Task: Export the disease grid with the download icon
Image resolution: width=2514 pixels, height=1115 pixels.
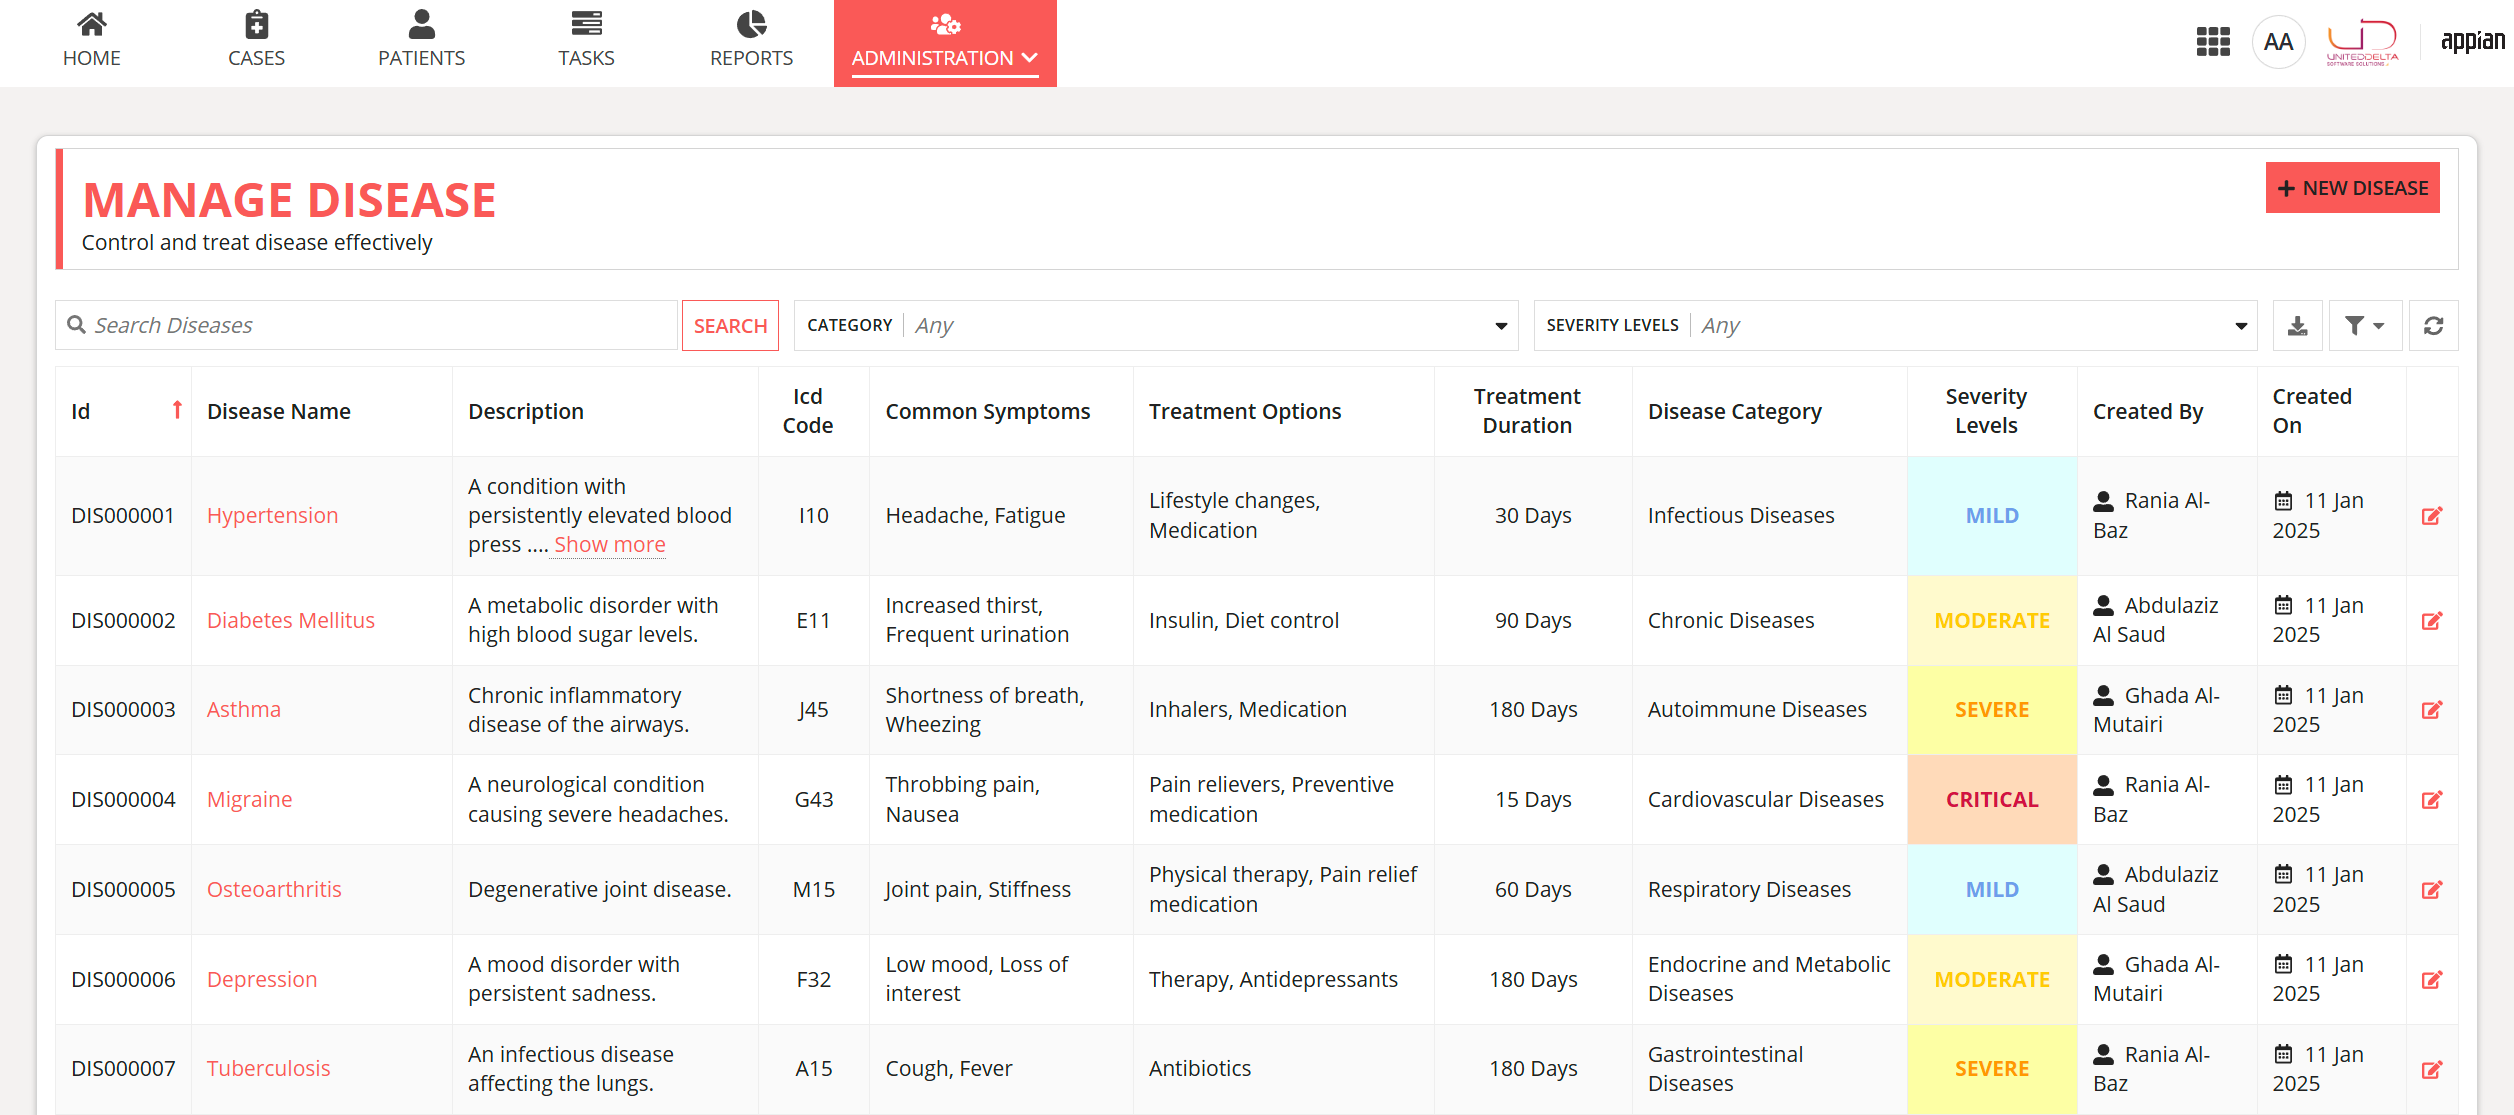Action: point(2297,326)
